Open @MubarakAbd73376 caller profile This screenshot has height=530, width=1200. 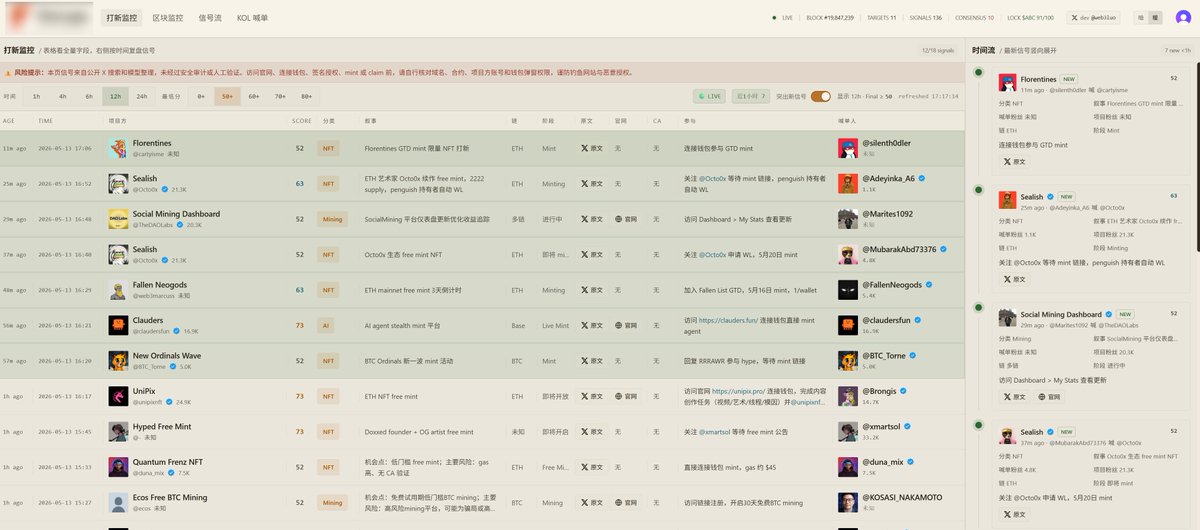[x=898, y=248]
